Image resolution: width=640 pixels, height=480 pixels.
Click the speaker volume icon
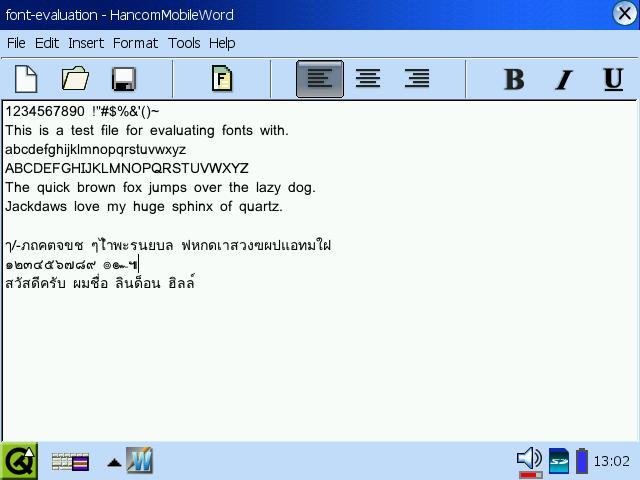click(x=528, y=460)
